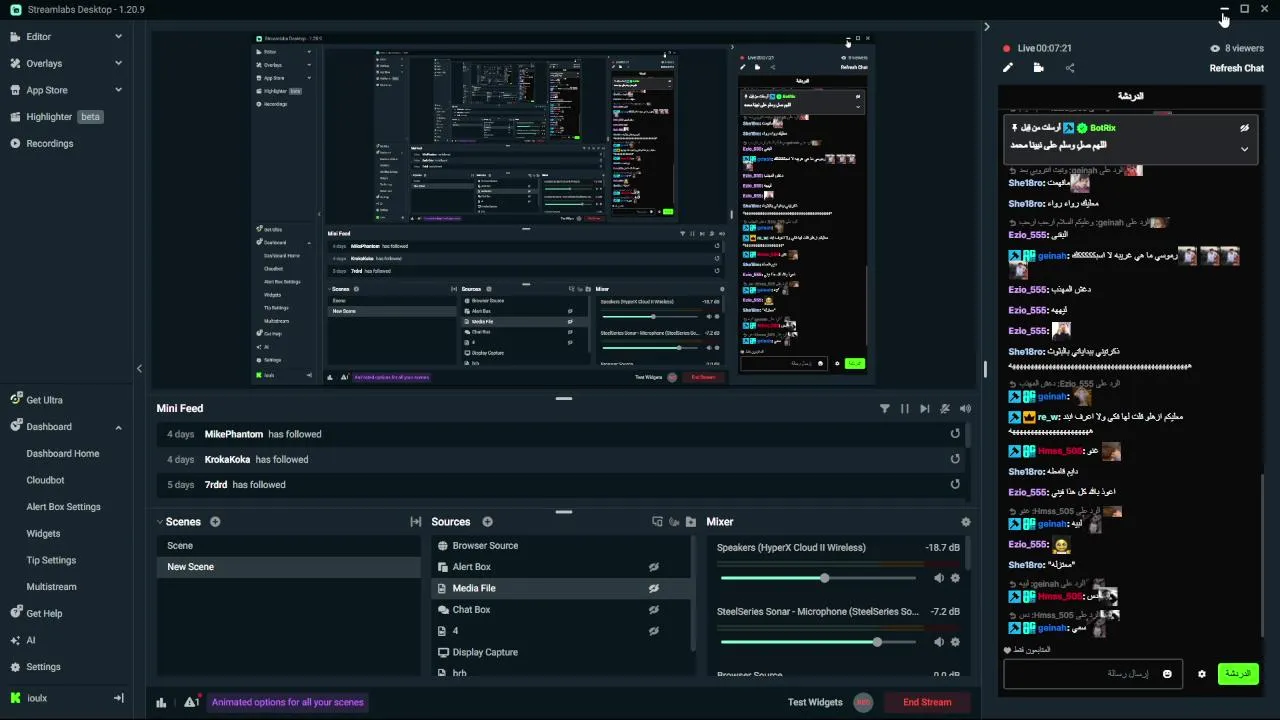The image size is (1280, 720).
Task: Open SteelSeries Microphone settings gear
Action: click(x=955, y=642)
